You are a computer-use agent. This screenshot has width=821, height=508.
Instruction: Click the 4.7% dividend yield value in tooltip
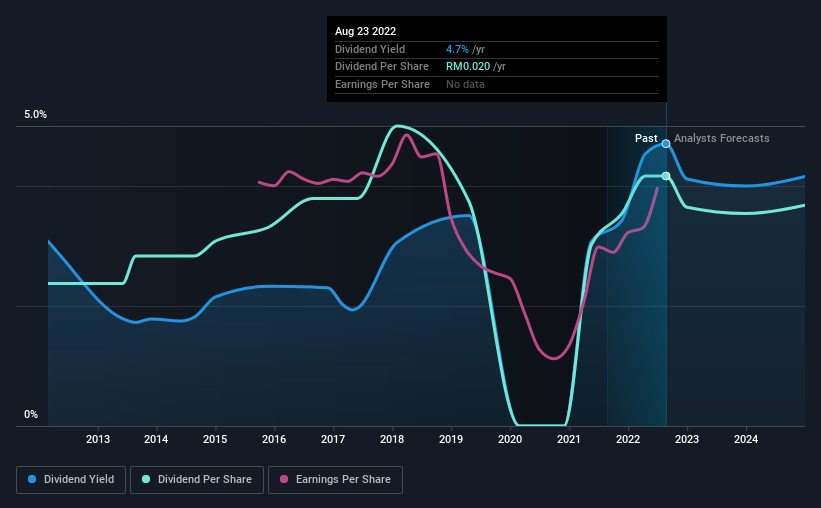(x=457, y=49)
